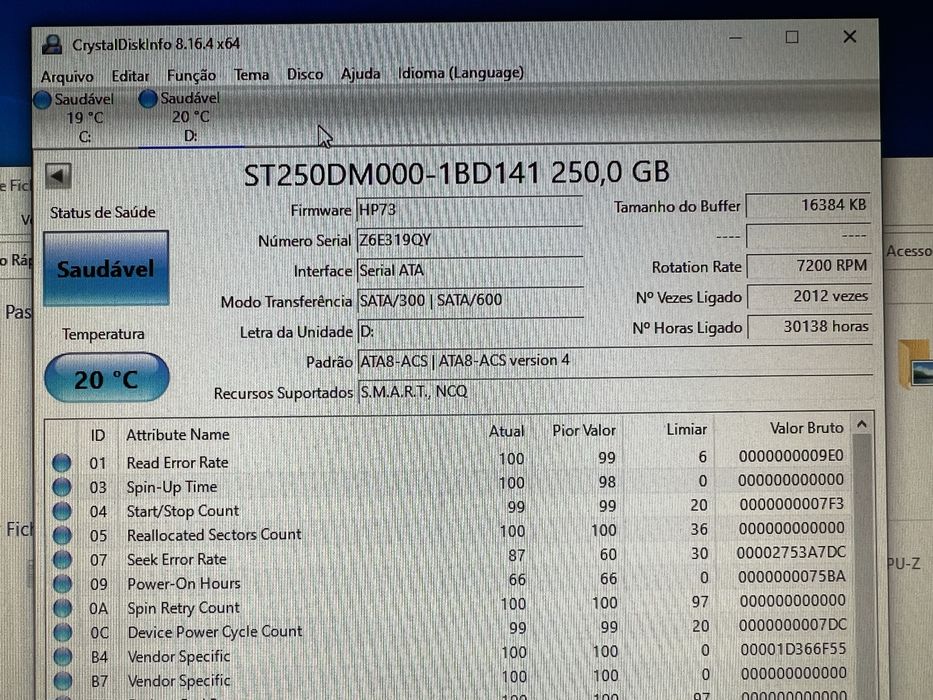Click the Número Serial field Z6E319QY
Screen dimensions: 933x700
[469, 240]
